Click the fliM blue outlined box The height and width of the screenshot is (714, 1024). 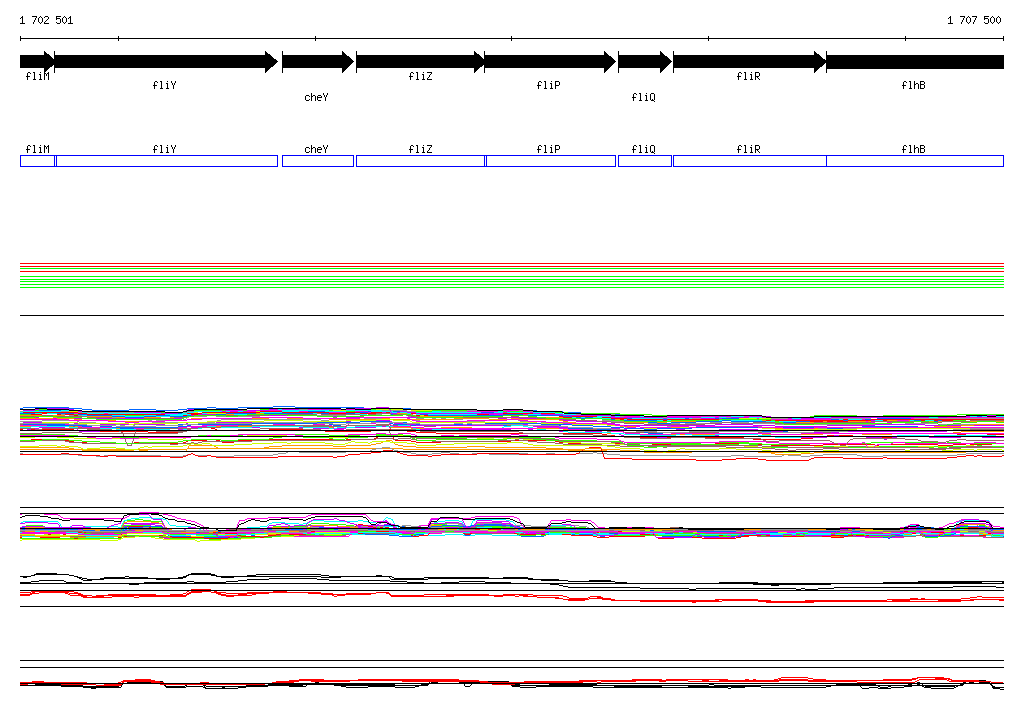37,161
